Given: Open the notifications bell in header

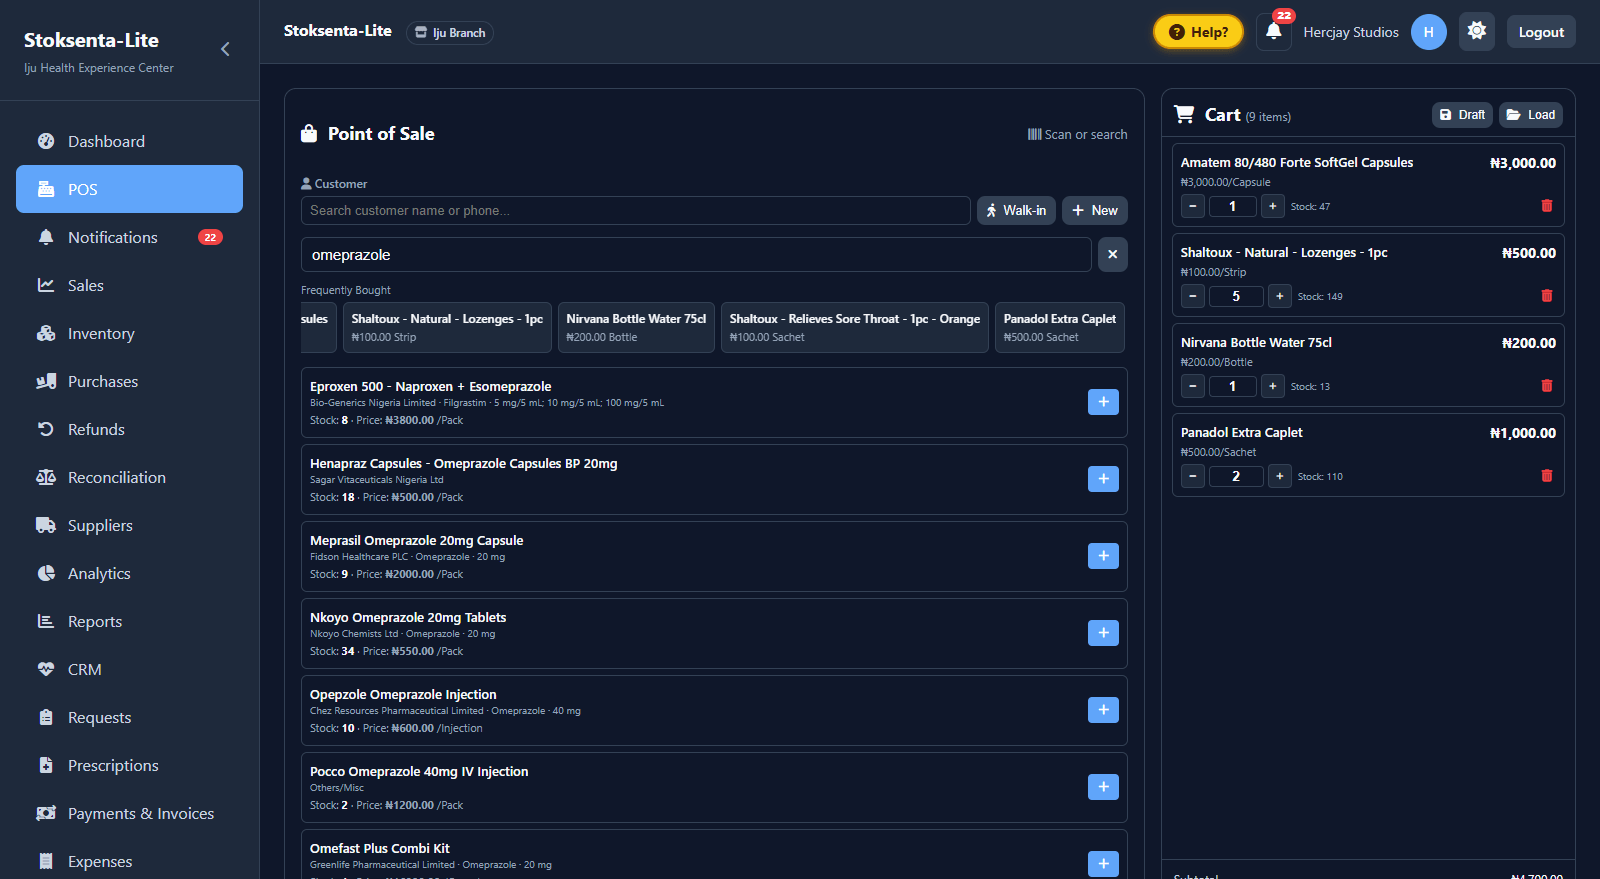Looking at the screenshot, I should tap(1273, 31).
